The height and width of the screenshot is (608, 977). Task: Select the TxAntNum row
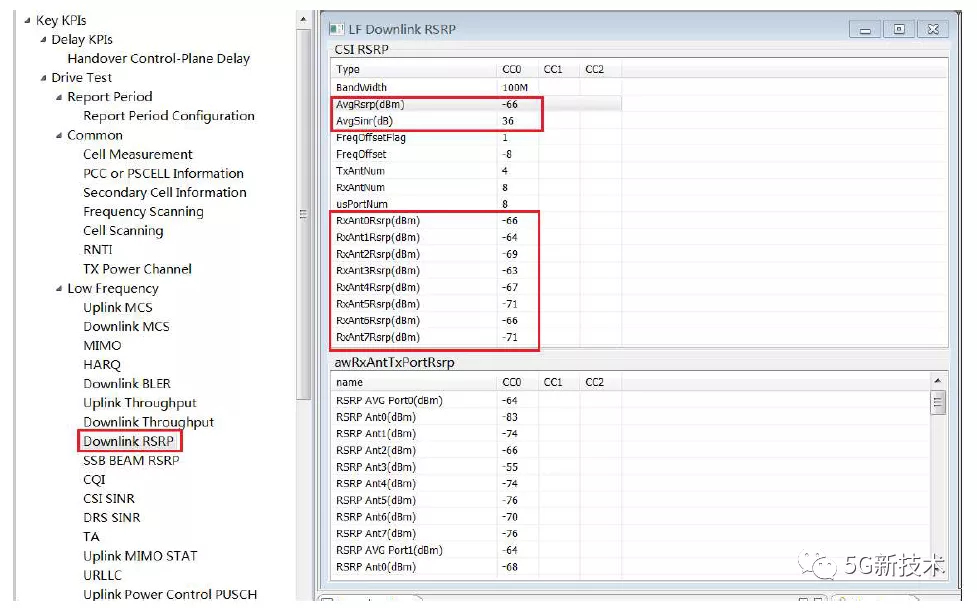click(476, 171)
